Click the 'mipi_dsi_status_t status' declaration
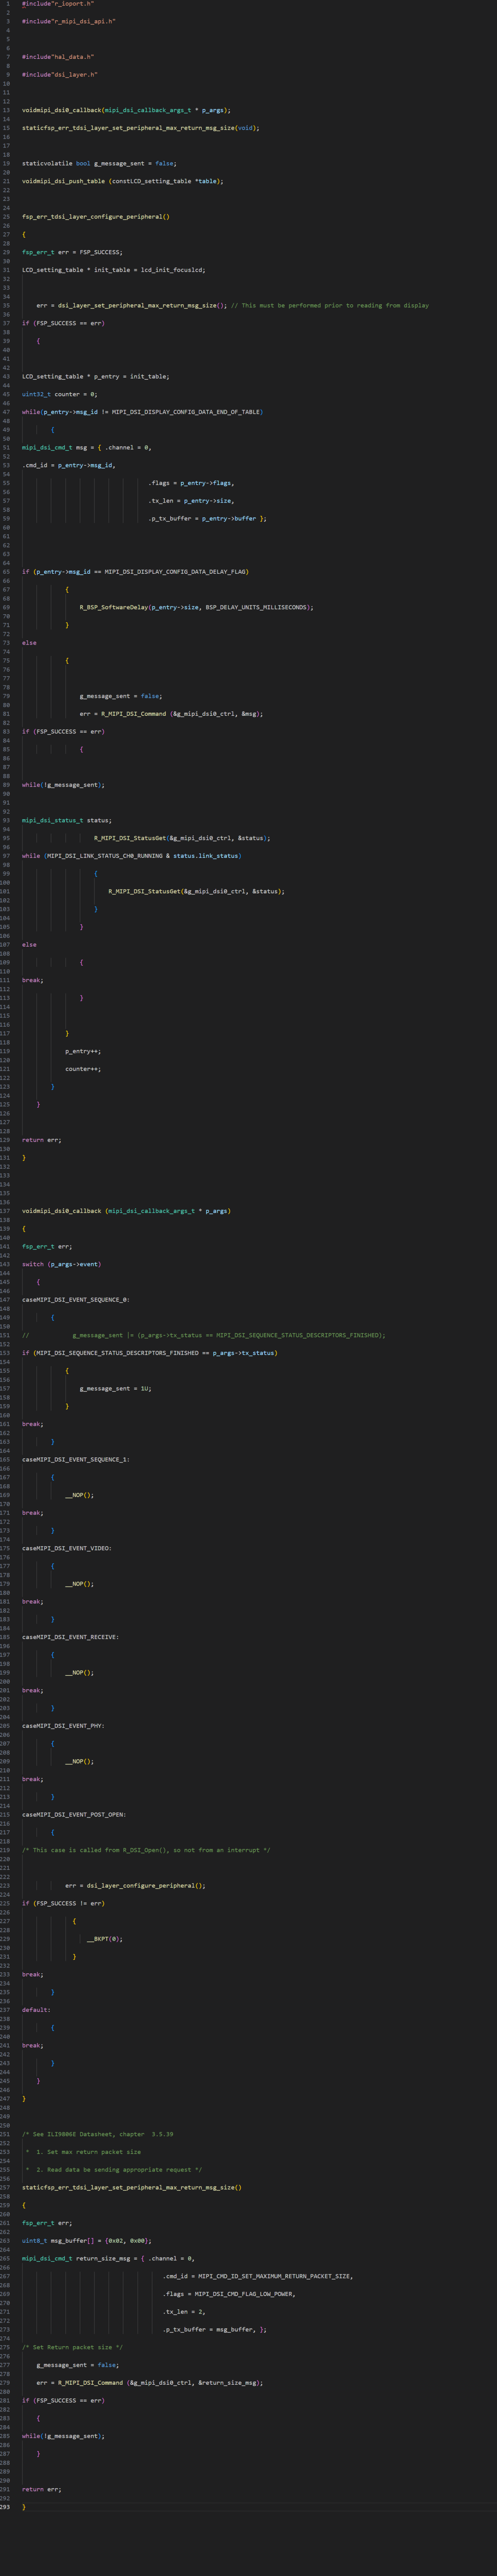497x2576 pixels. pyautogui.click(x=67, y=820)
